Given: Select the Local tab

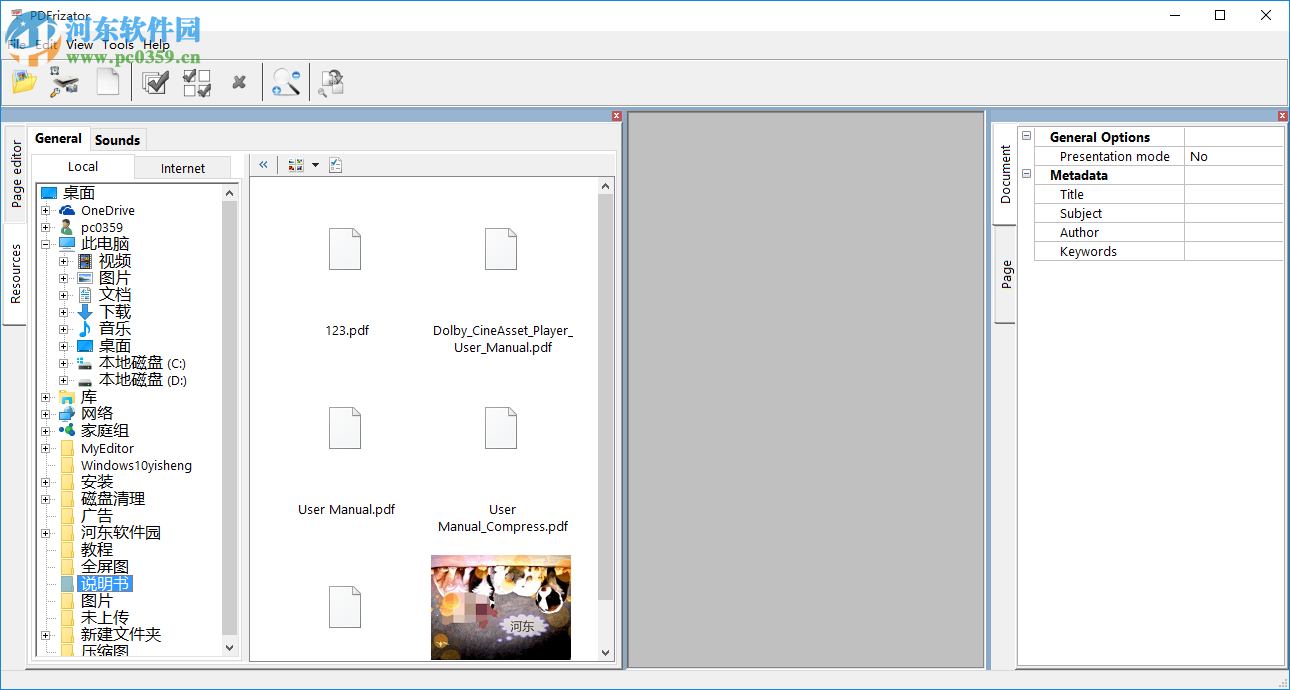Looking at the screenshot, I should 83,167.
